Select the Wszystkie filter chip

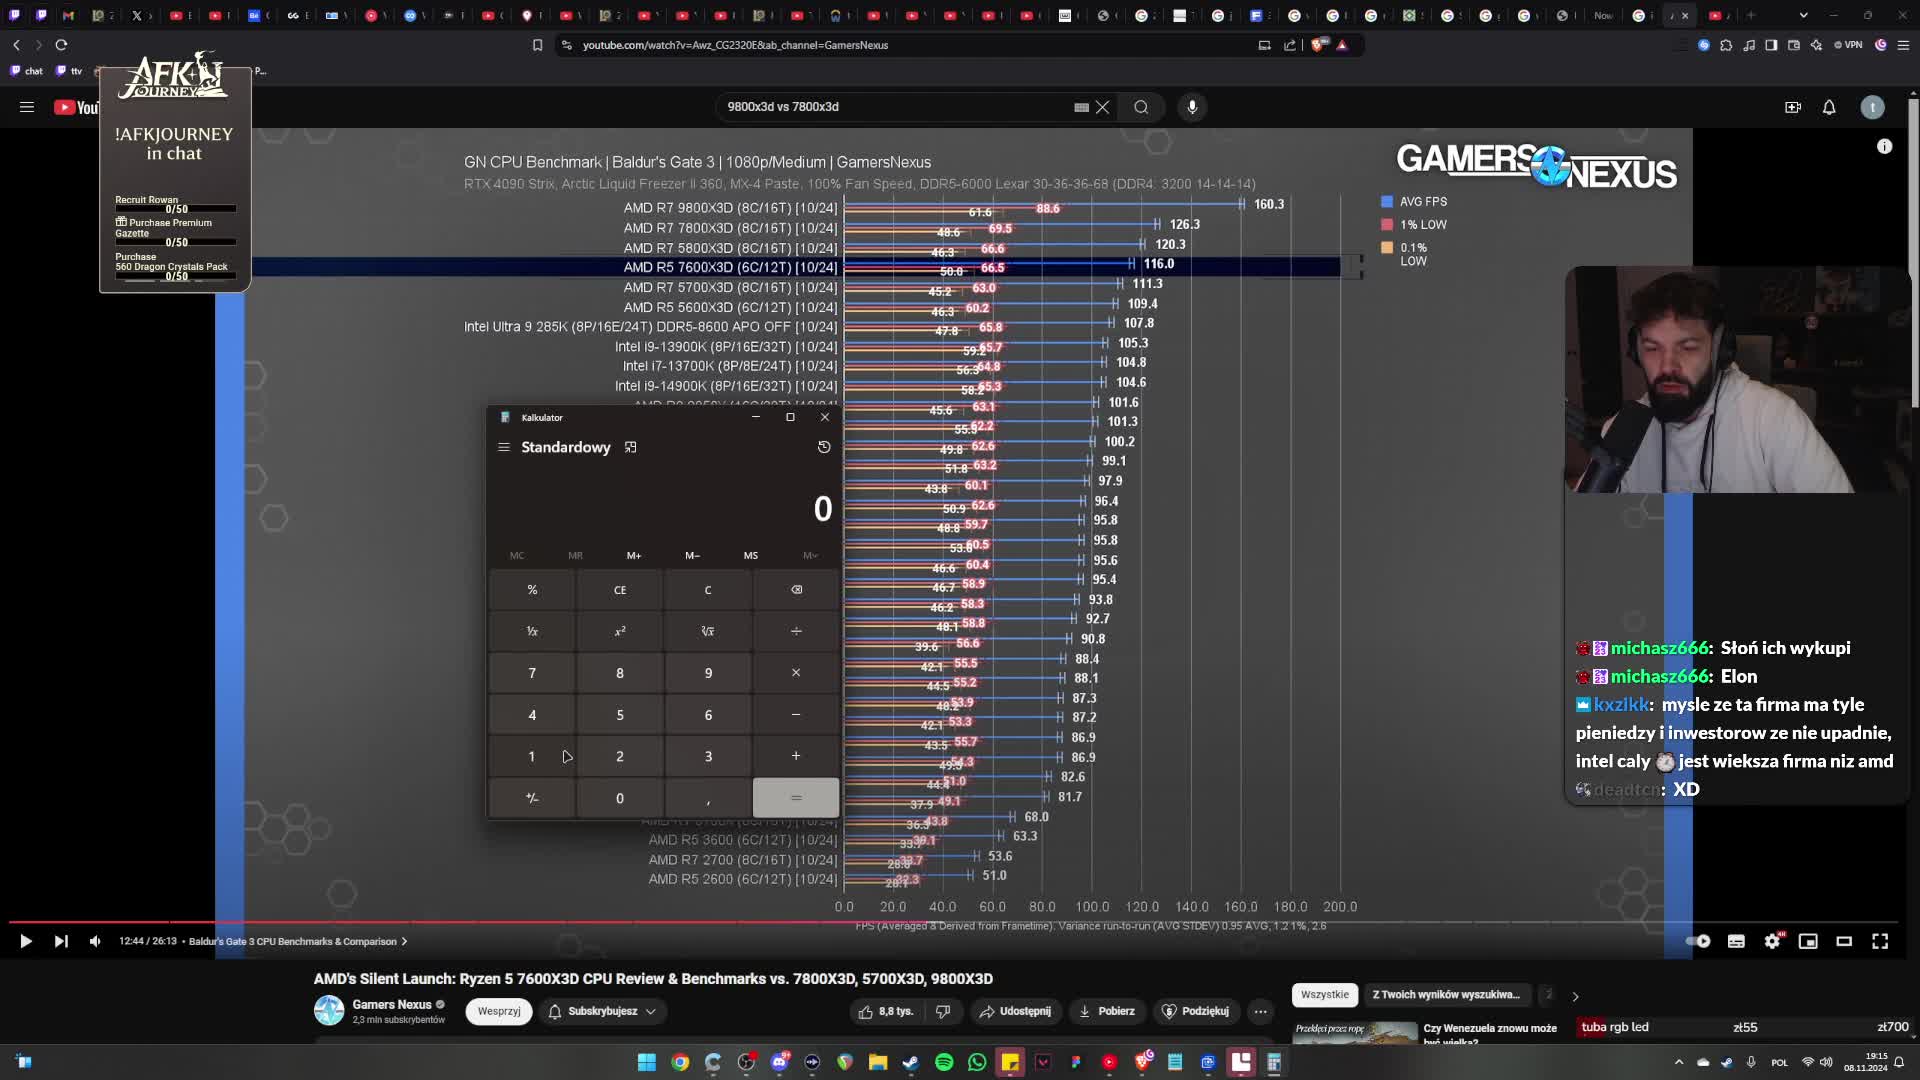click(x=1325, y=995)
